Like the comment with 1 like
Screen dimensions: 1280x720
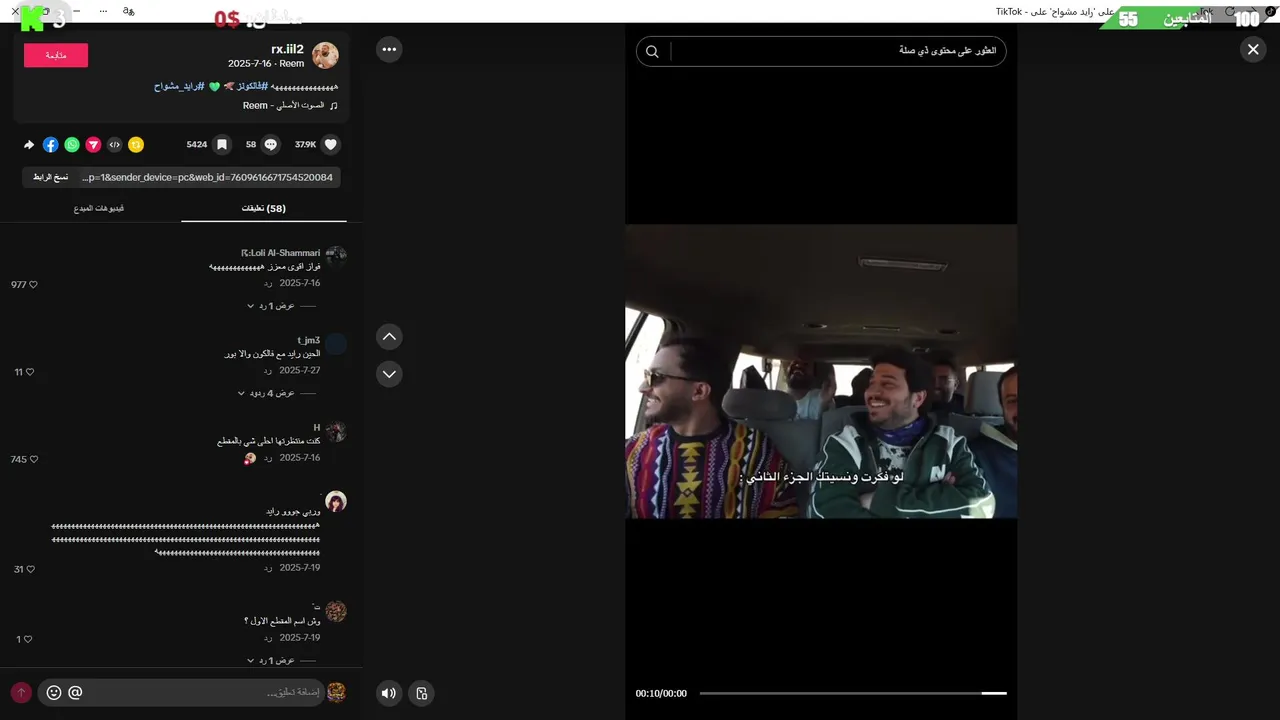(x=27, y=639)
